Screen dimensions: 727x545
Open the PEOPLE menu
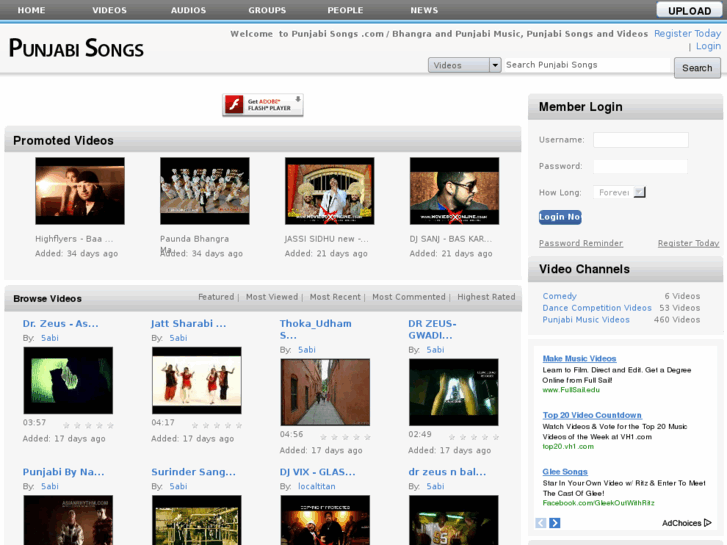coord(345,10)
